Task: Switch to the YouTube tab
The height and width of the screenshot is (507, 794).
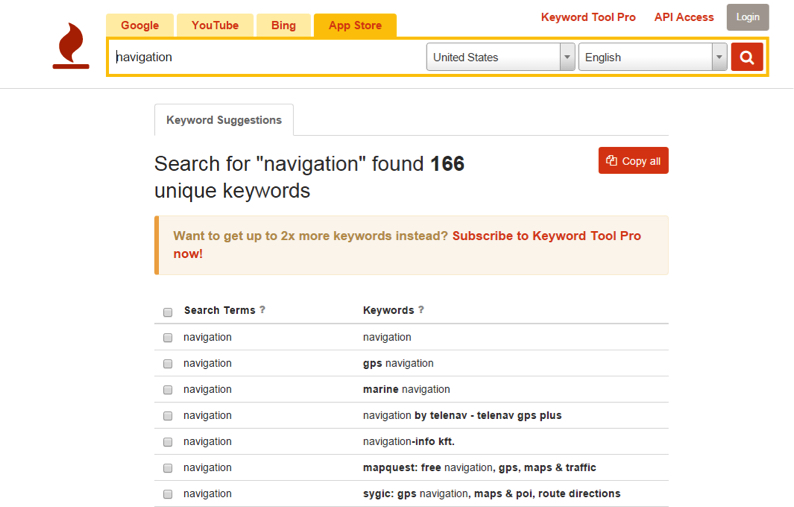Action: tap(215, 25)
